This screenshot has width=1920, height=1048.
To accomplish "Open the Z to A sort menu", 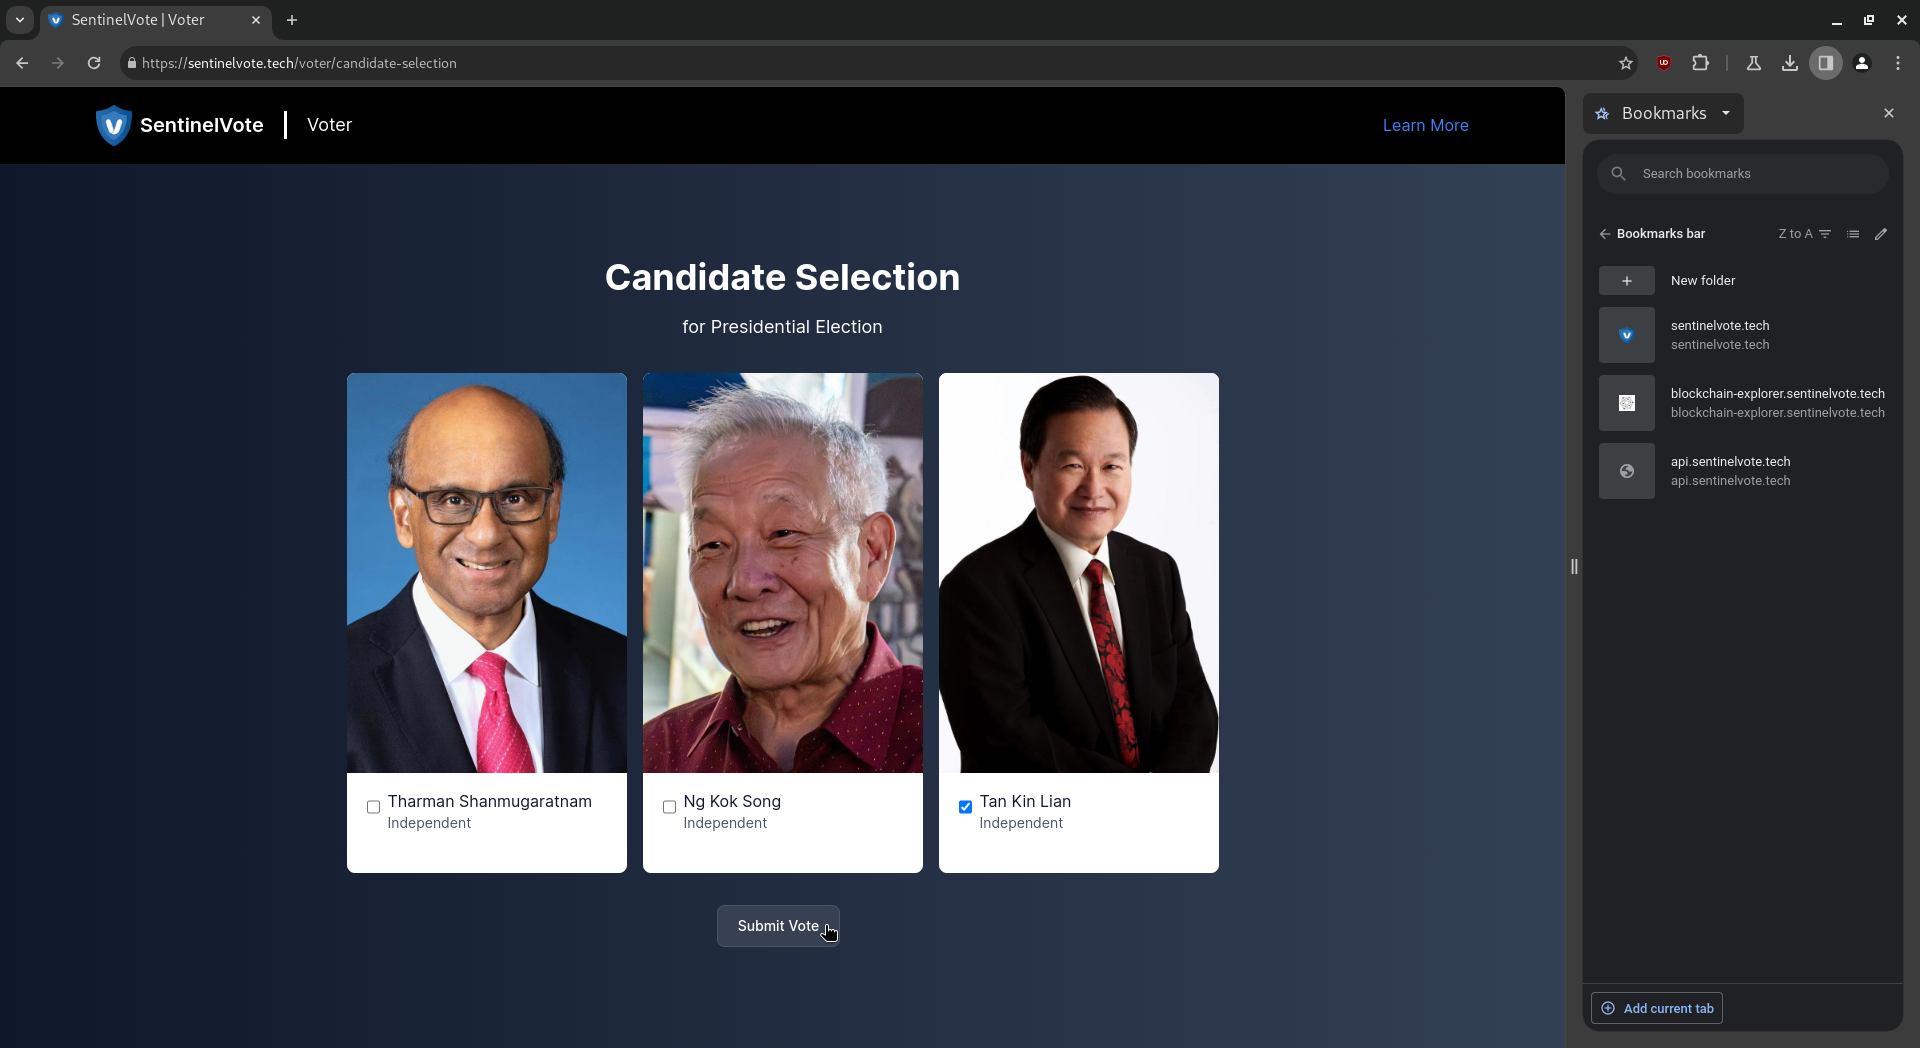I will pyautogui.click(x=1804, y=234).
